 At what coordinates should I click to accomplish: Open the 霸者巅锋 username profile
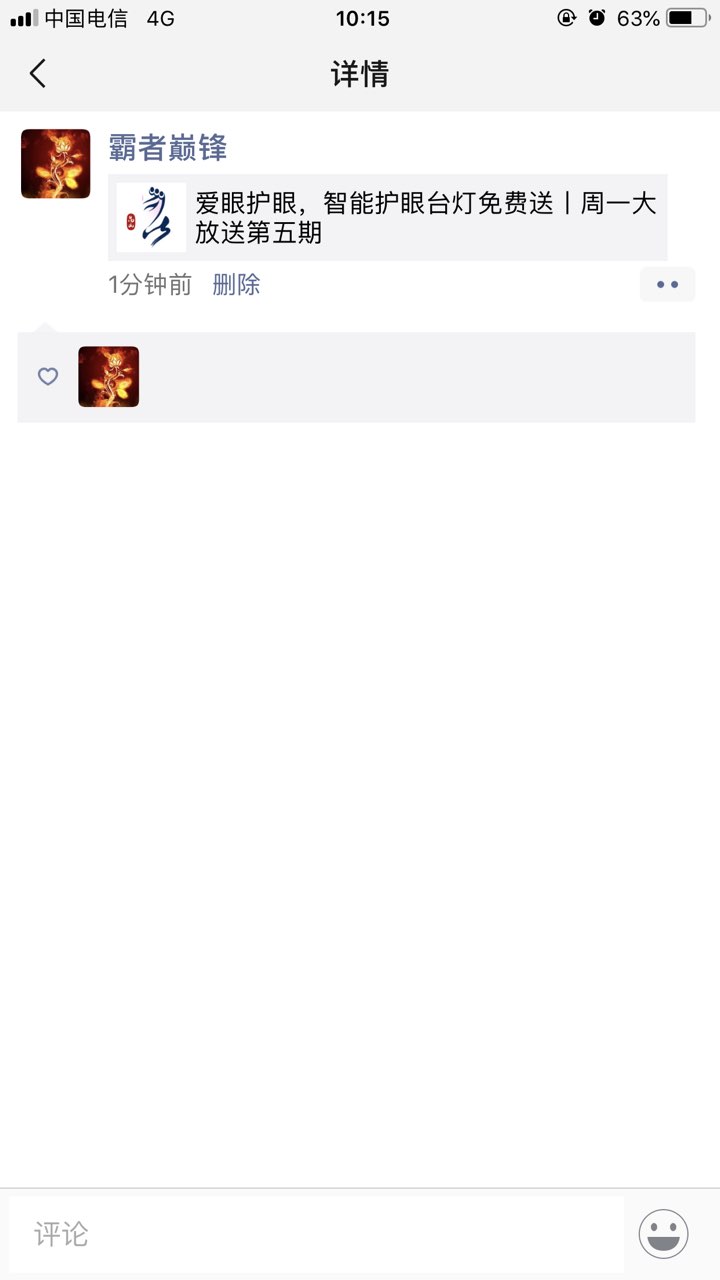tap(168, 149)
